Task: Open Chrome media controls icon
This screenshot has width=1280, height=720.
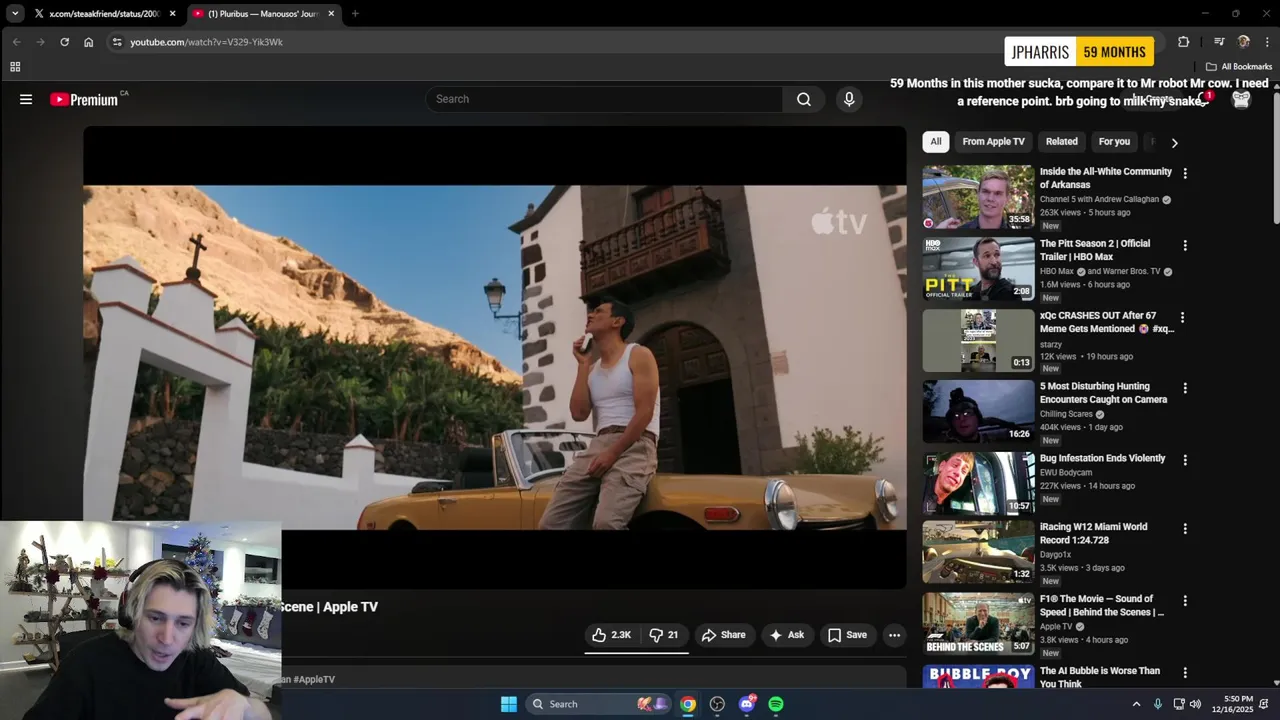Action: pos(1219,42)
